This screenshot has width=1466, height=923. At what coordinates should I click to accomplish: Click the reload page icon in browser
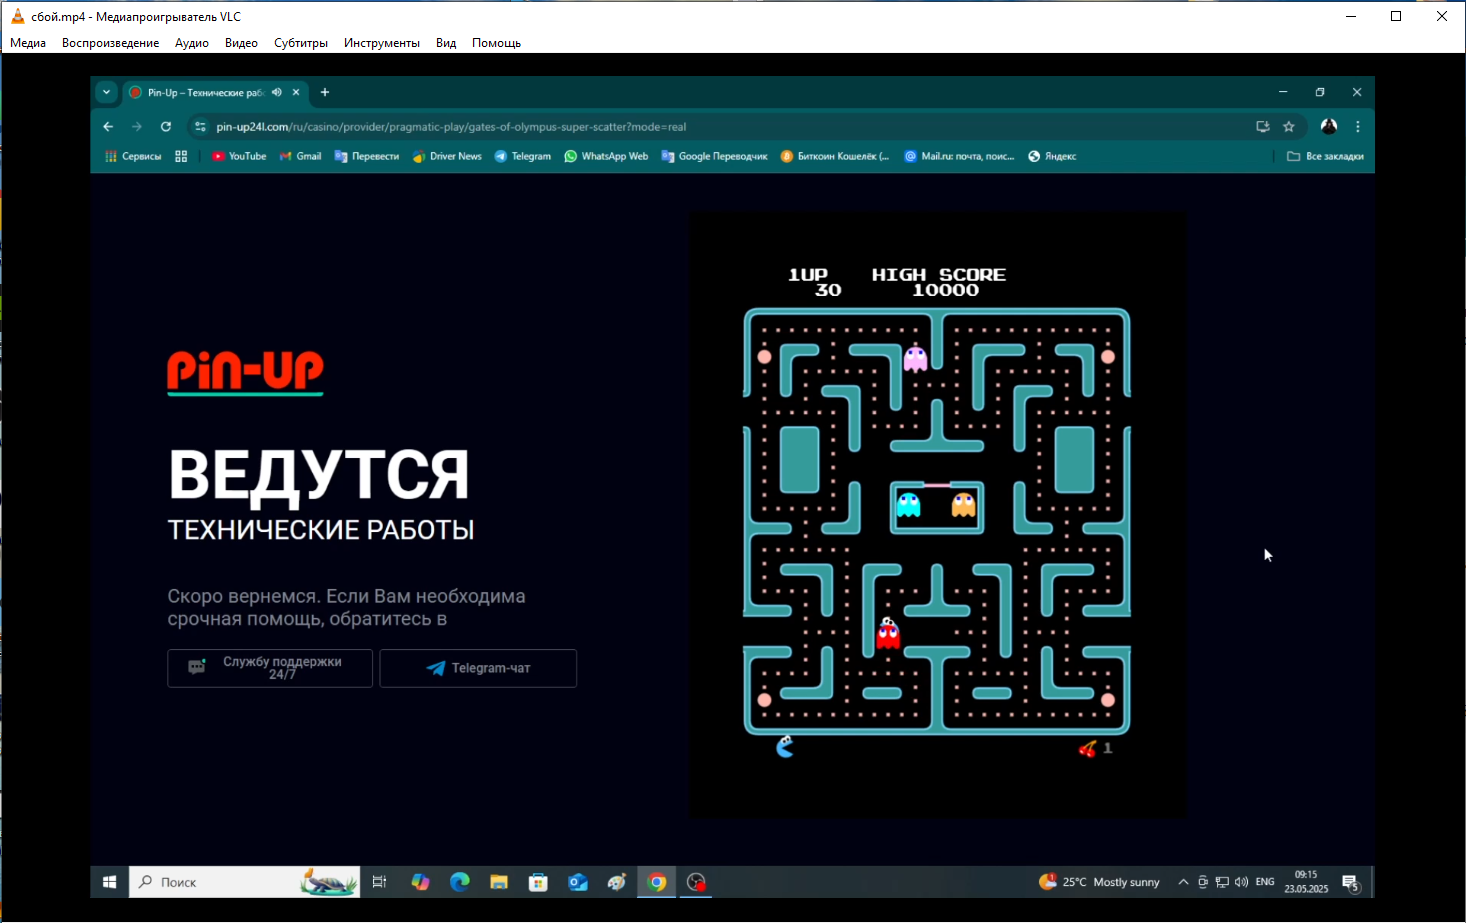166,127
